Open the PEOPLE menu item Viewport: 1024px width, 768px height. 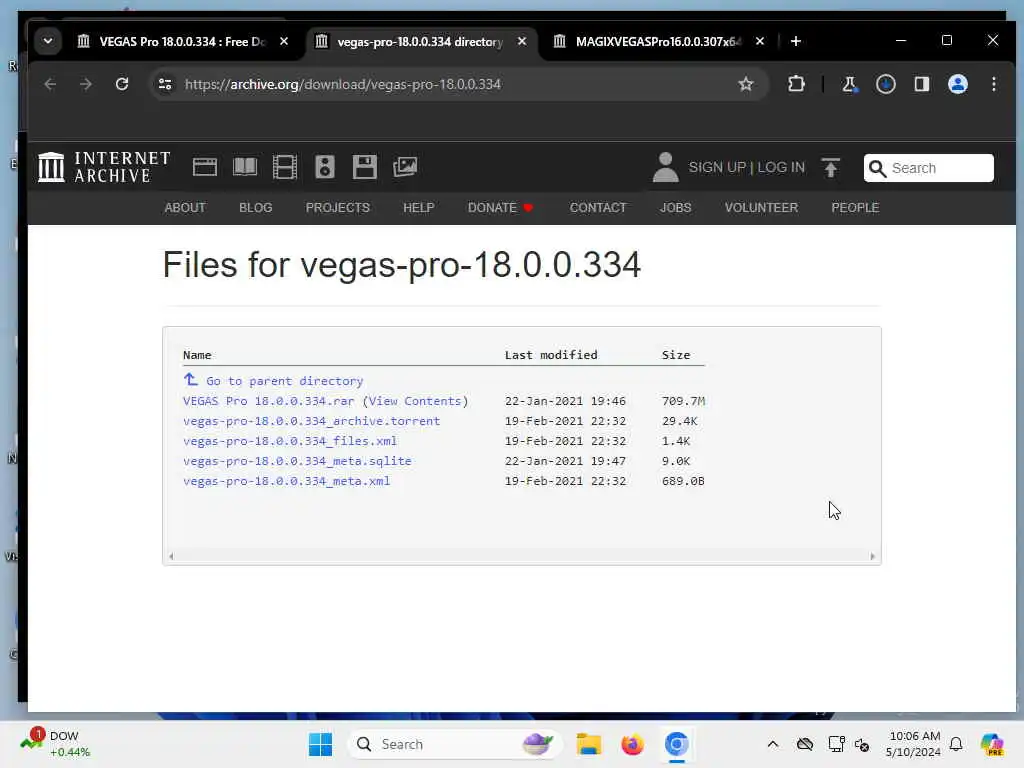[x=855, y=208]
